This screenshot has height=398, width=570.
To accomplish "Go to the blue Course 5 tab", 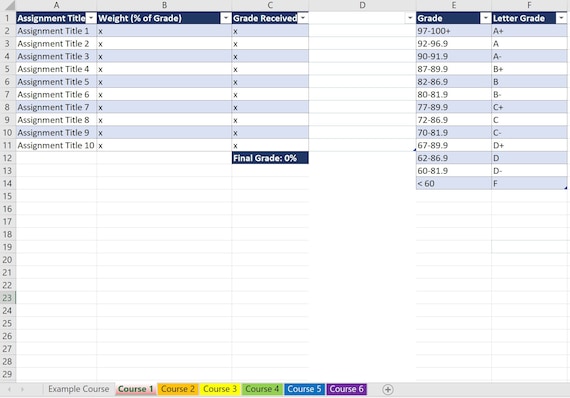I will coord(304,389).
